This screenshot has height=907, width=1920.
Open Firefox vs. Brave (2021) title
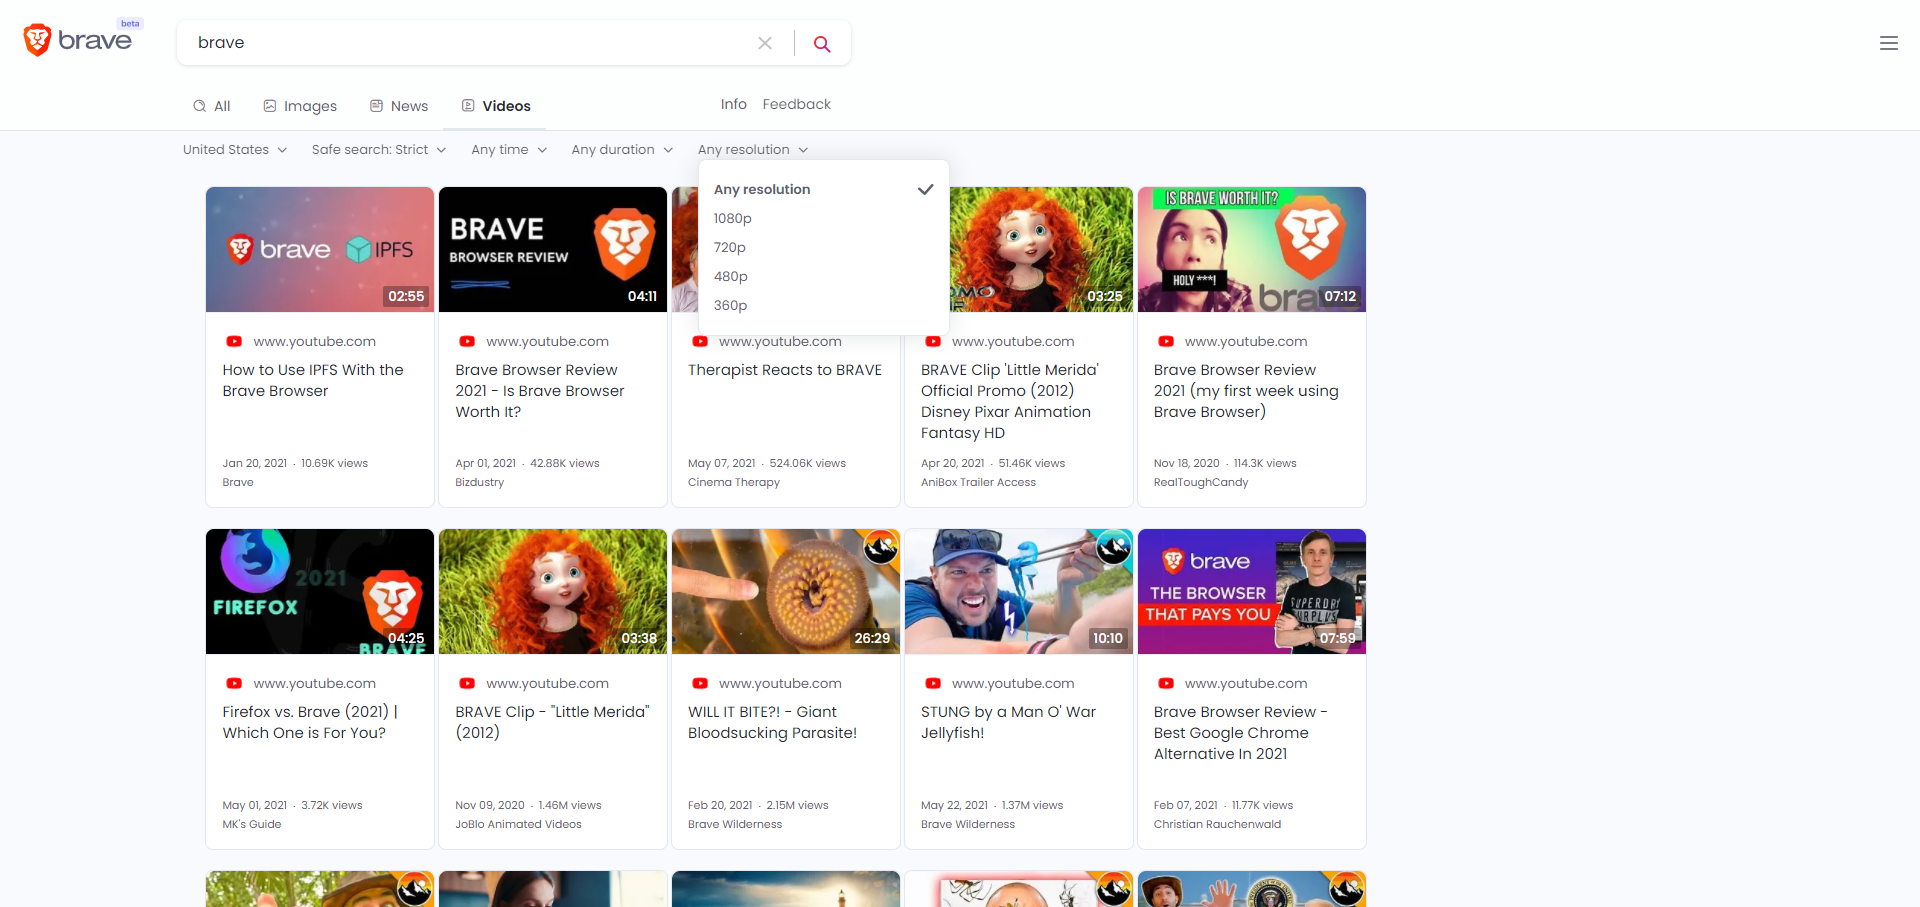310,722
